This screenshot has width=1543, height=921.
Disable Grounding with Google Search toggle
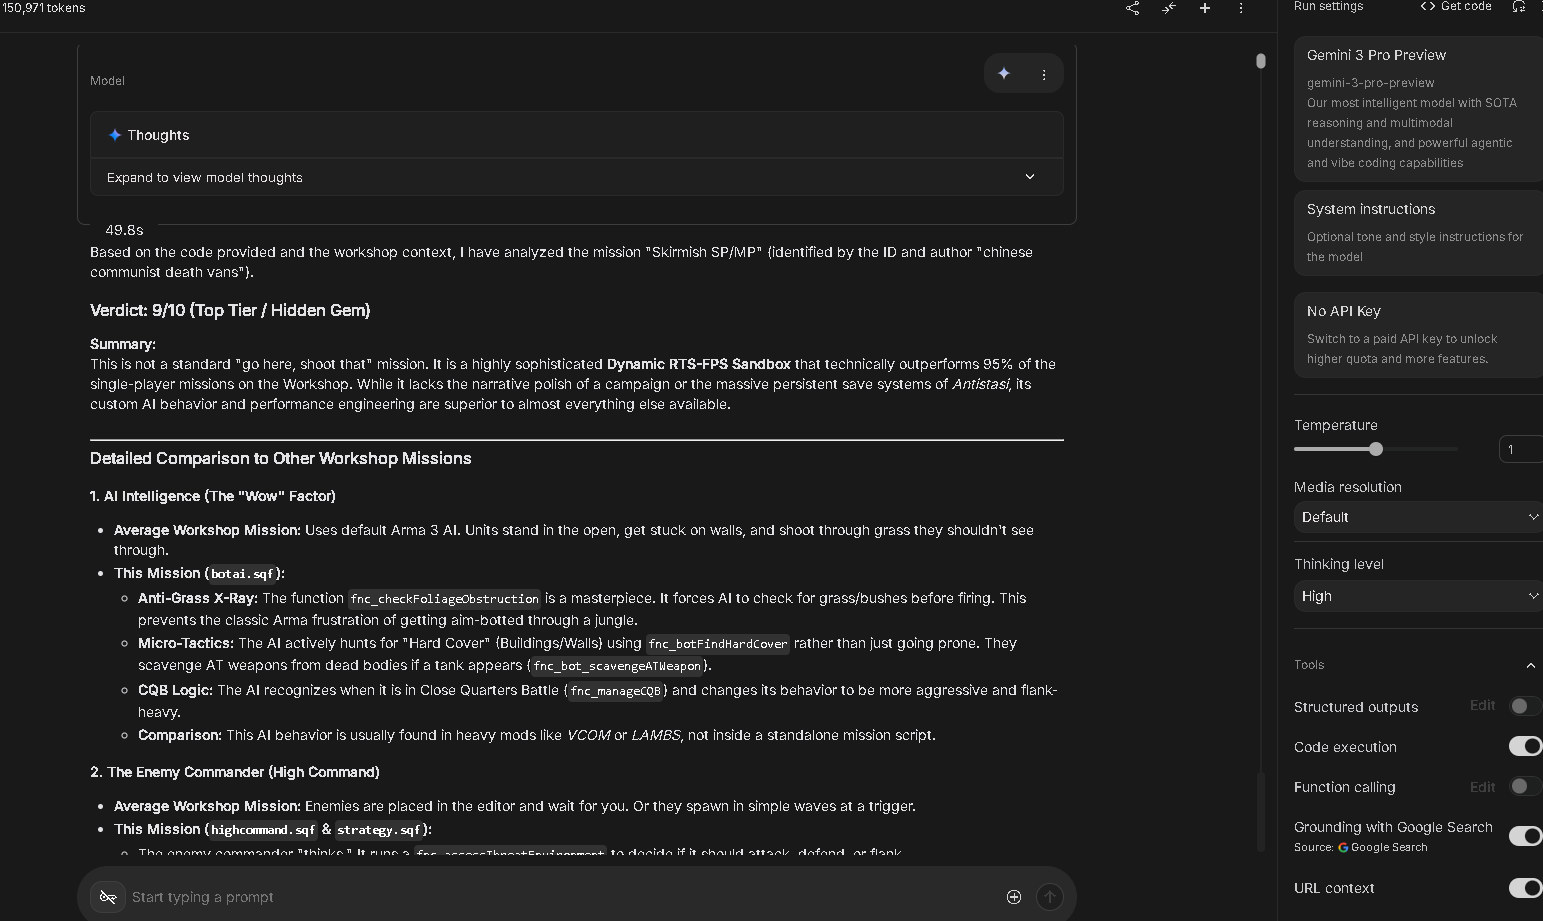point(1525,835)
